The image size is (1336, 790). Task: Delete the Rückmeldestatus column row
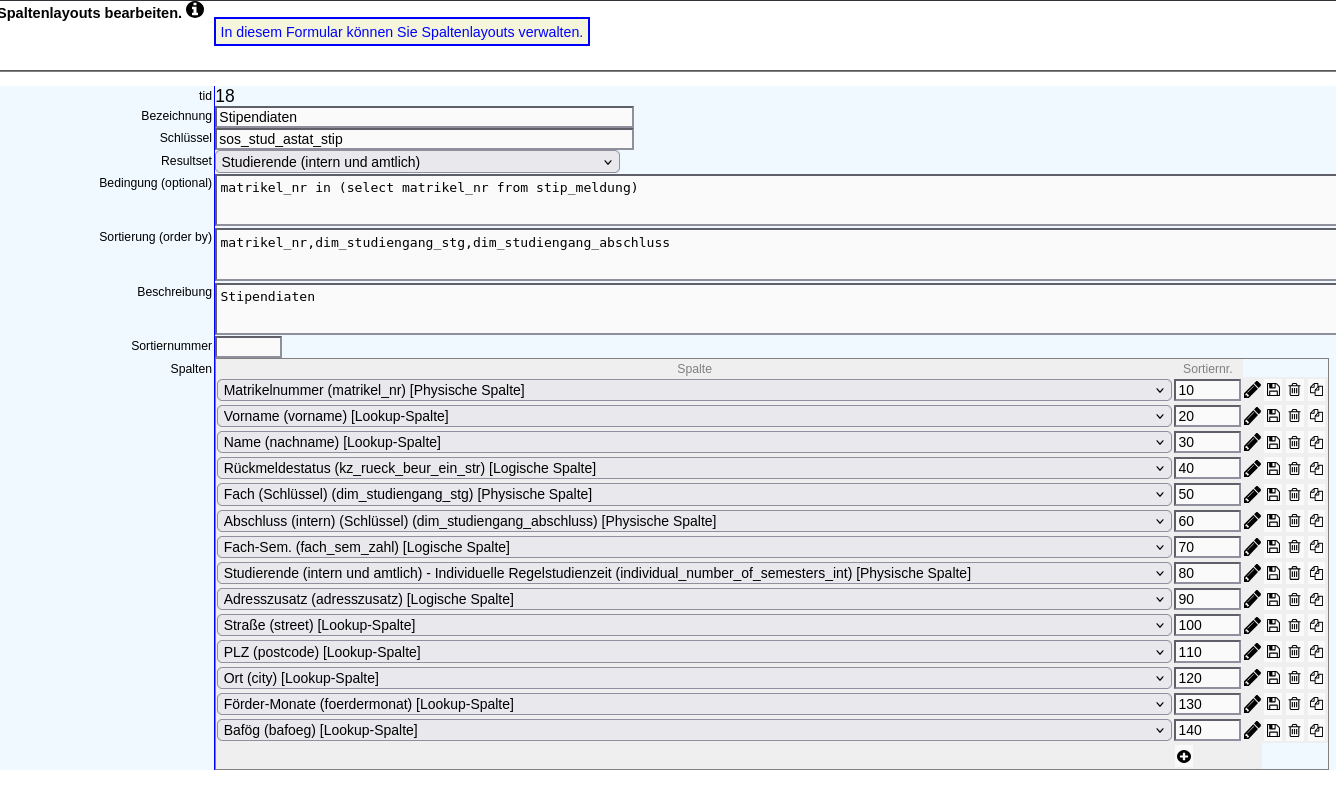[x=1294, y=468]
